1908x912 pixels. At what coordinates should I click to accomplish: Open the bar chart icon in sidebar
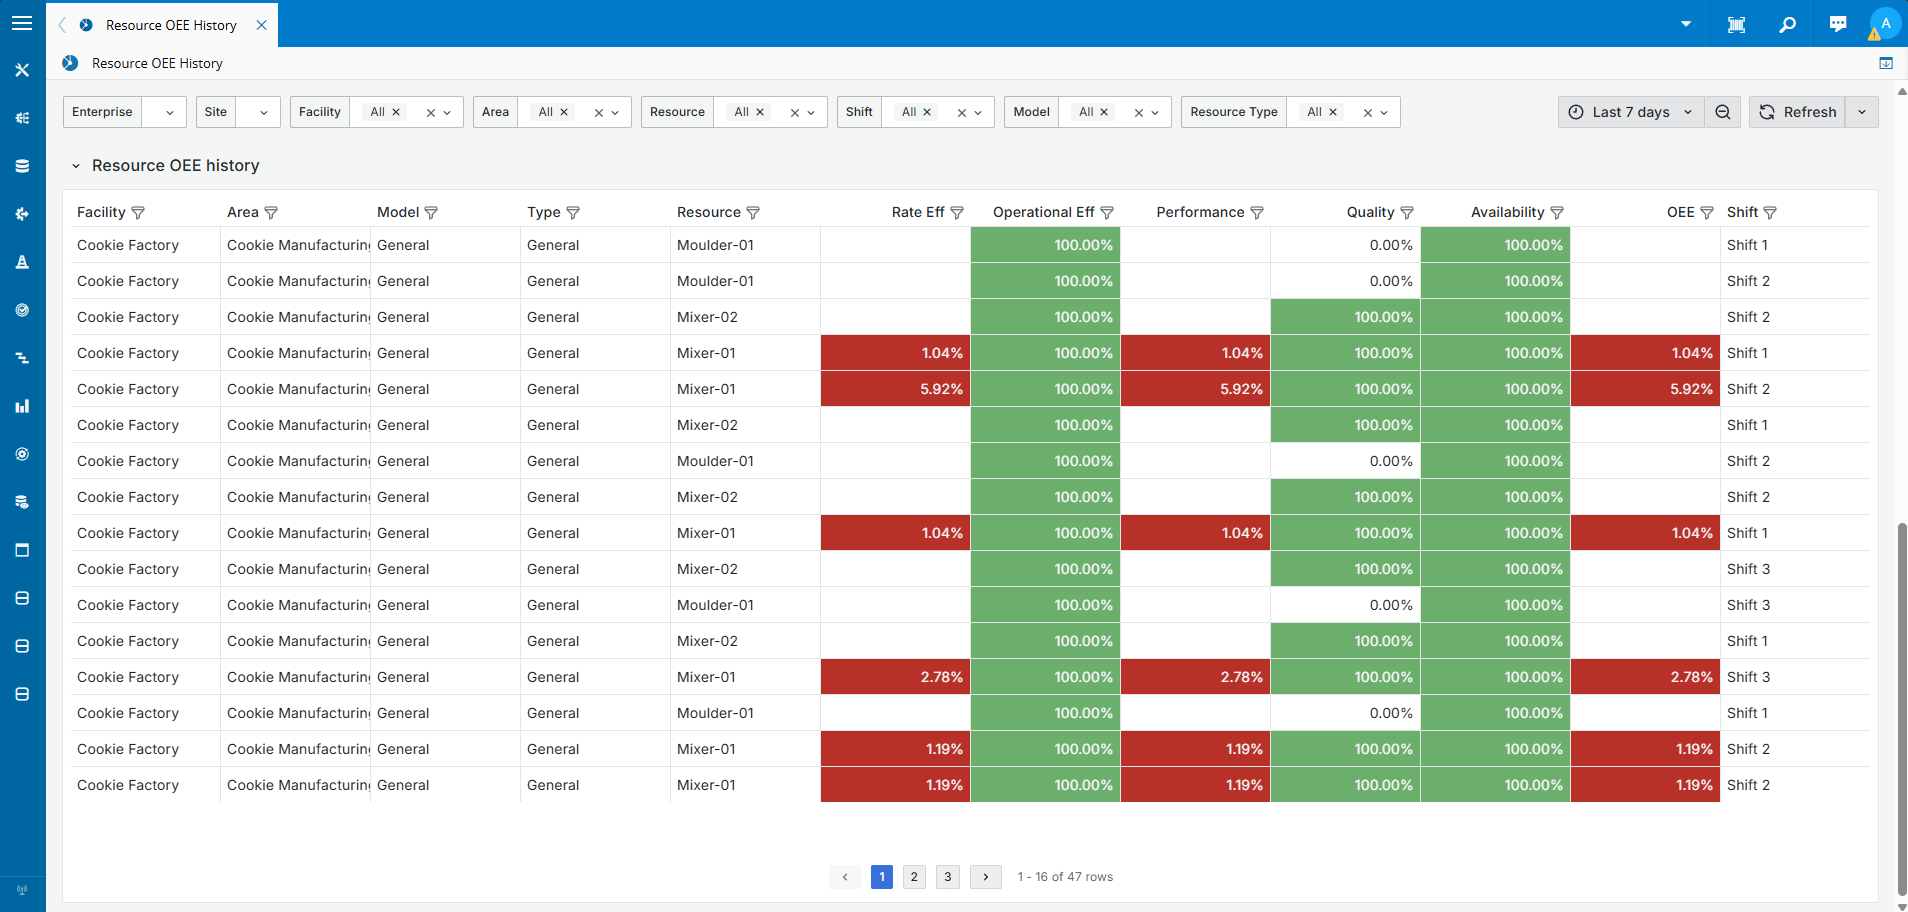(x=22, y=406)
